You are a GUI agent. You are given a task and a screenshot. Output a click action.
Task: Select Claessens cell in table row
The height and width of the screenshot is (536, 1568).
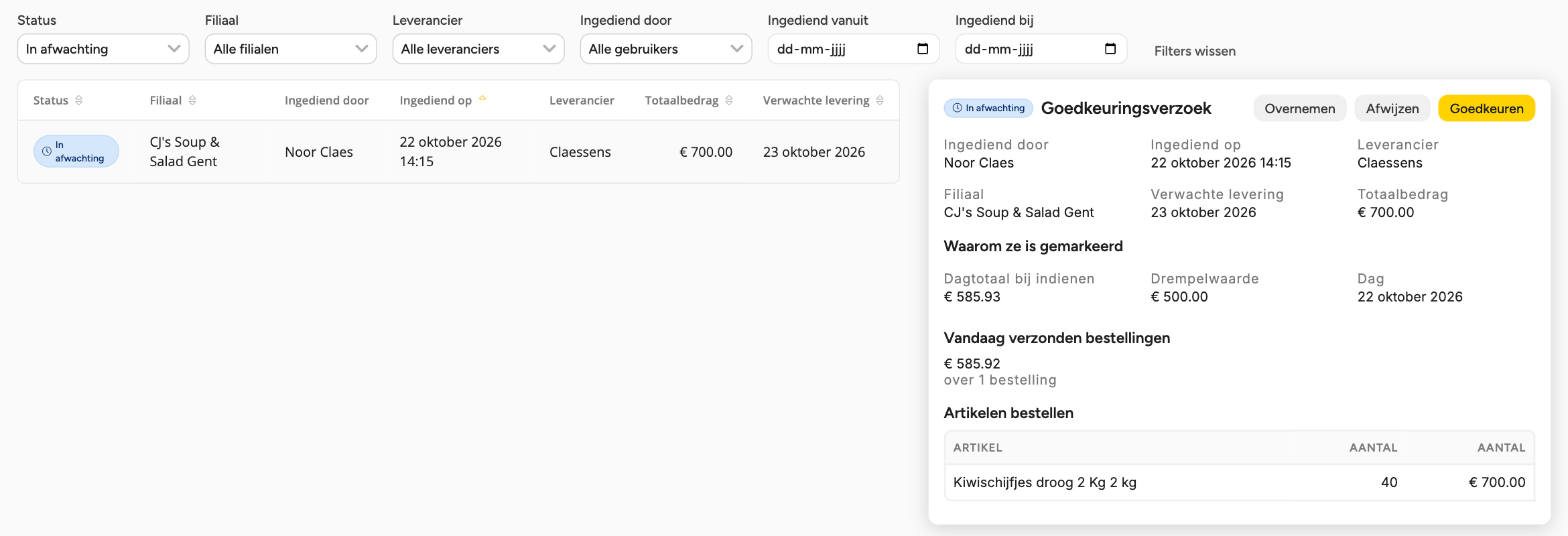[x=580, y=152]
